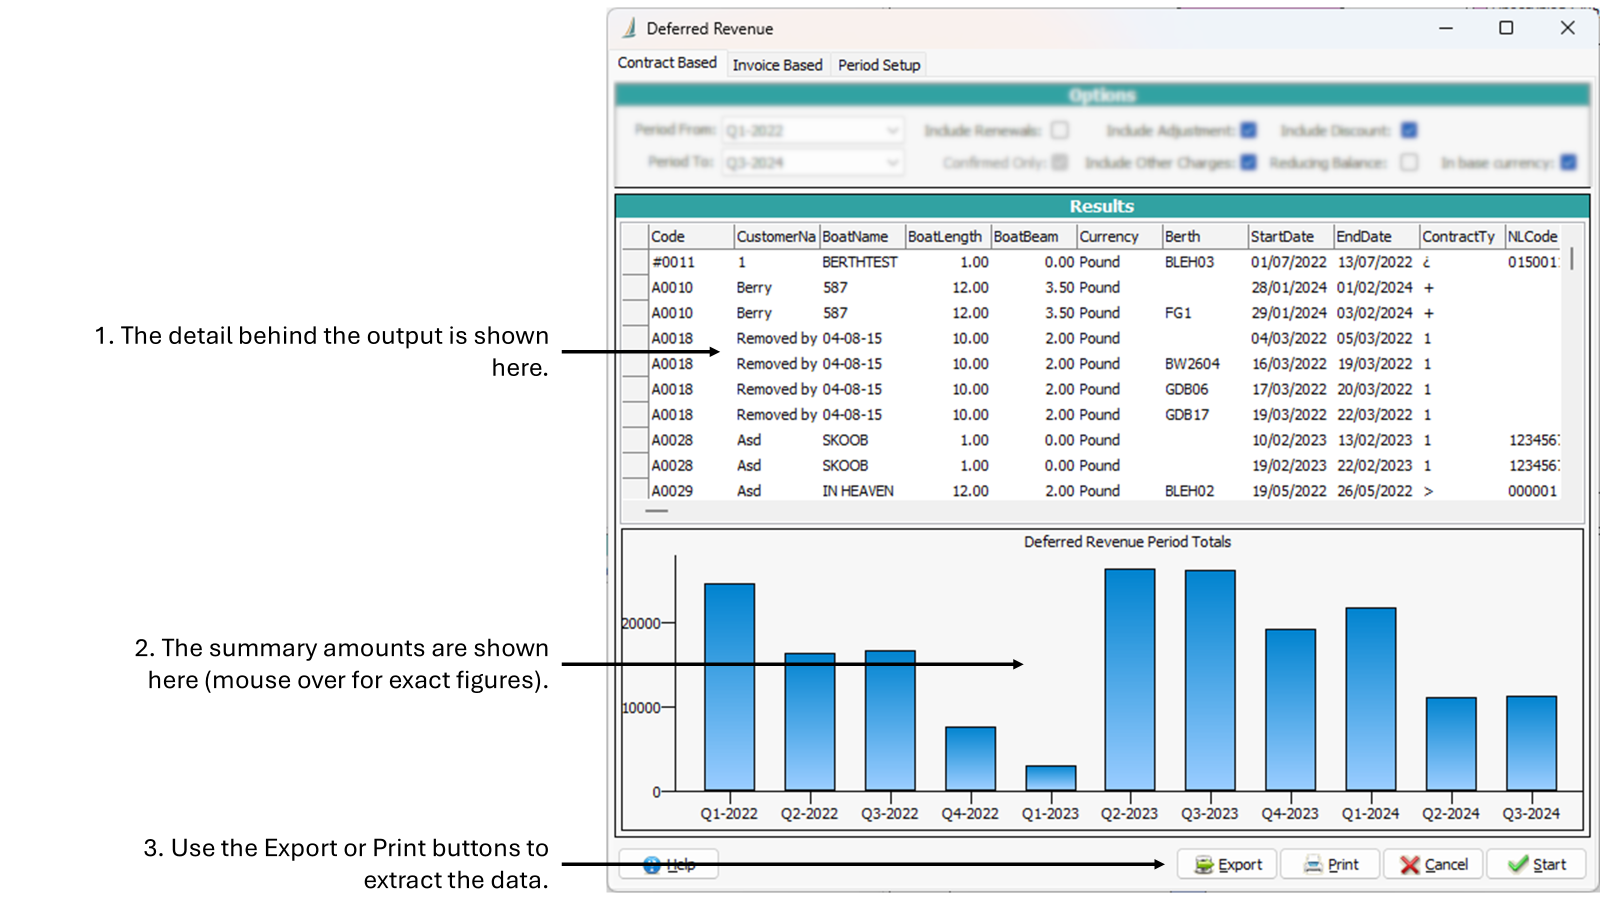Open Help via the globe icon
This screenshot has height=900, width=1600.
(x=652, y=865)
